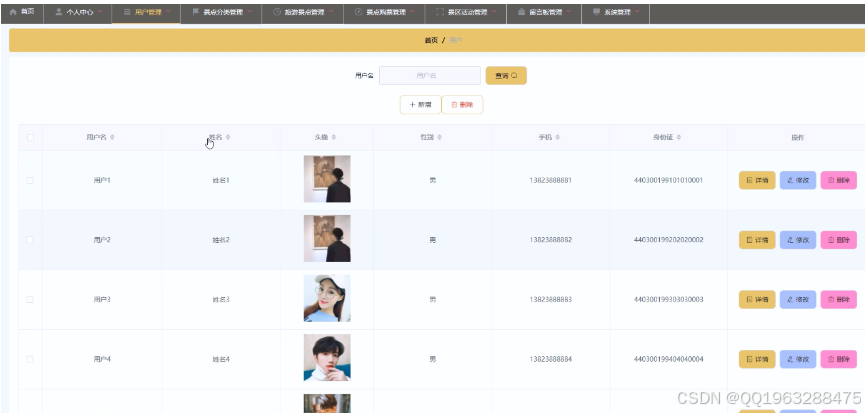Click the 删除 button above the table
This screenshot has width=865, height=413.
coord(462,105)
